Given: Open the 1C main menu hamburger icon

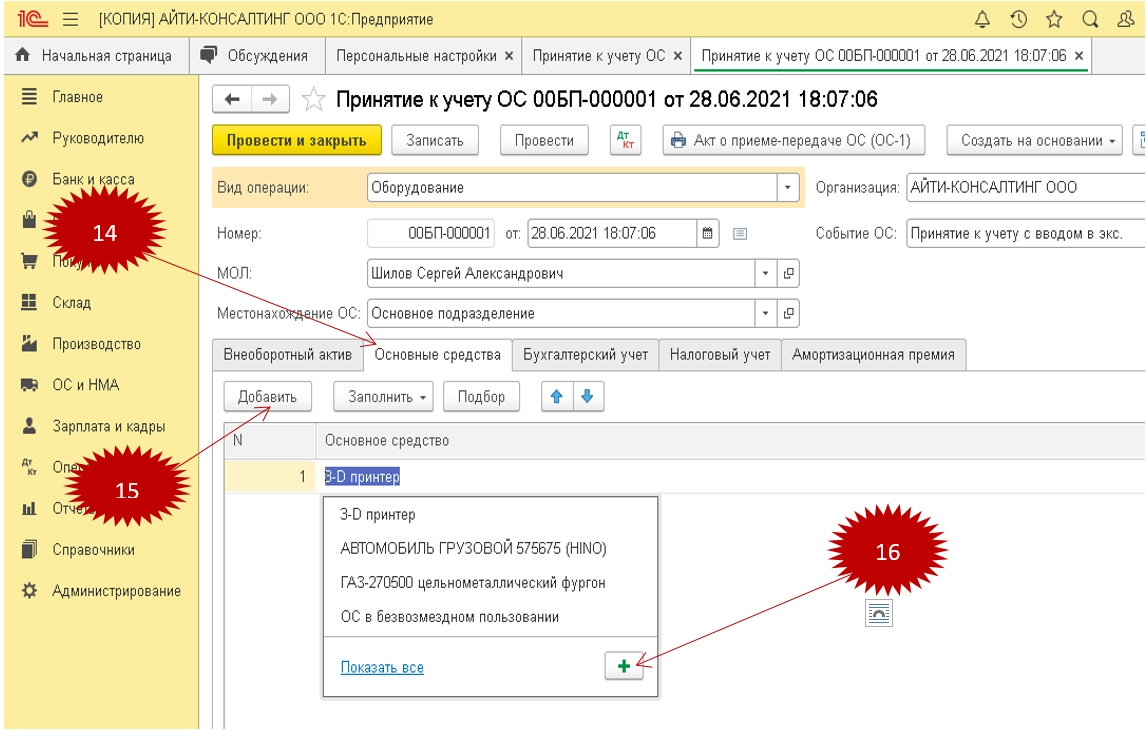Looking at the screenshot, I should click(70, 19).
